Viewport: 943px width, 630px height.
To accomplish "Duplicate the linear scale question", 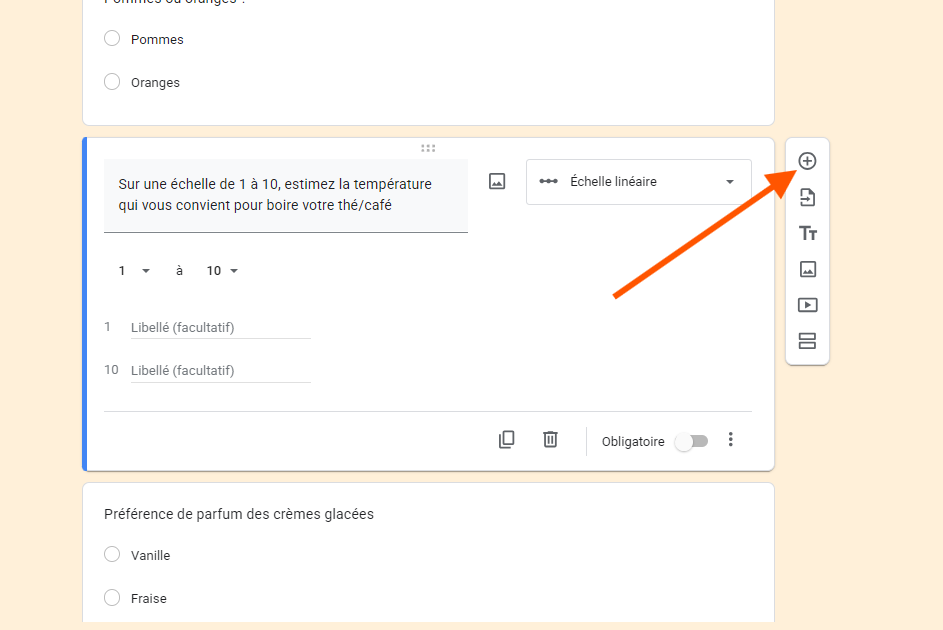I will click(506, 440).
